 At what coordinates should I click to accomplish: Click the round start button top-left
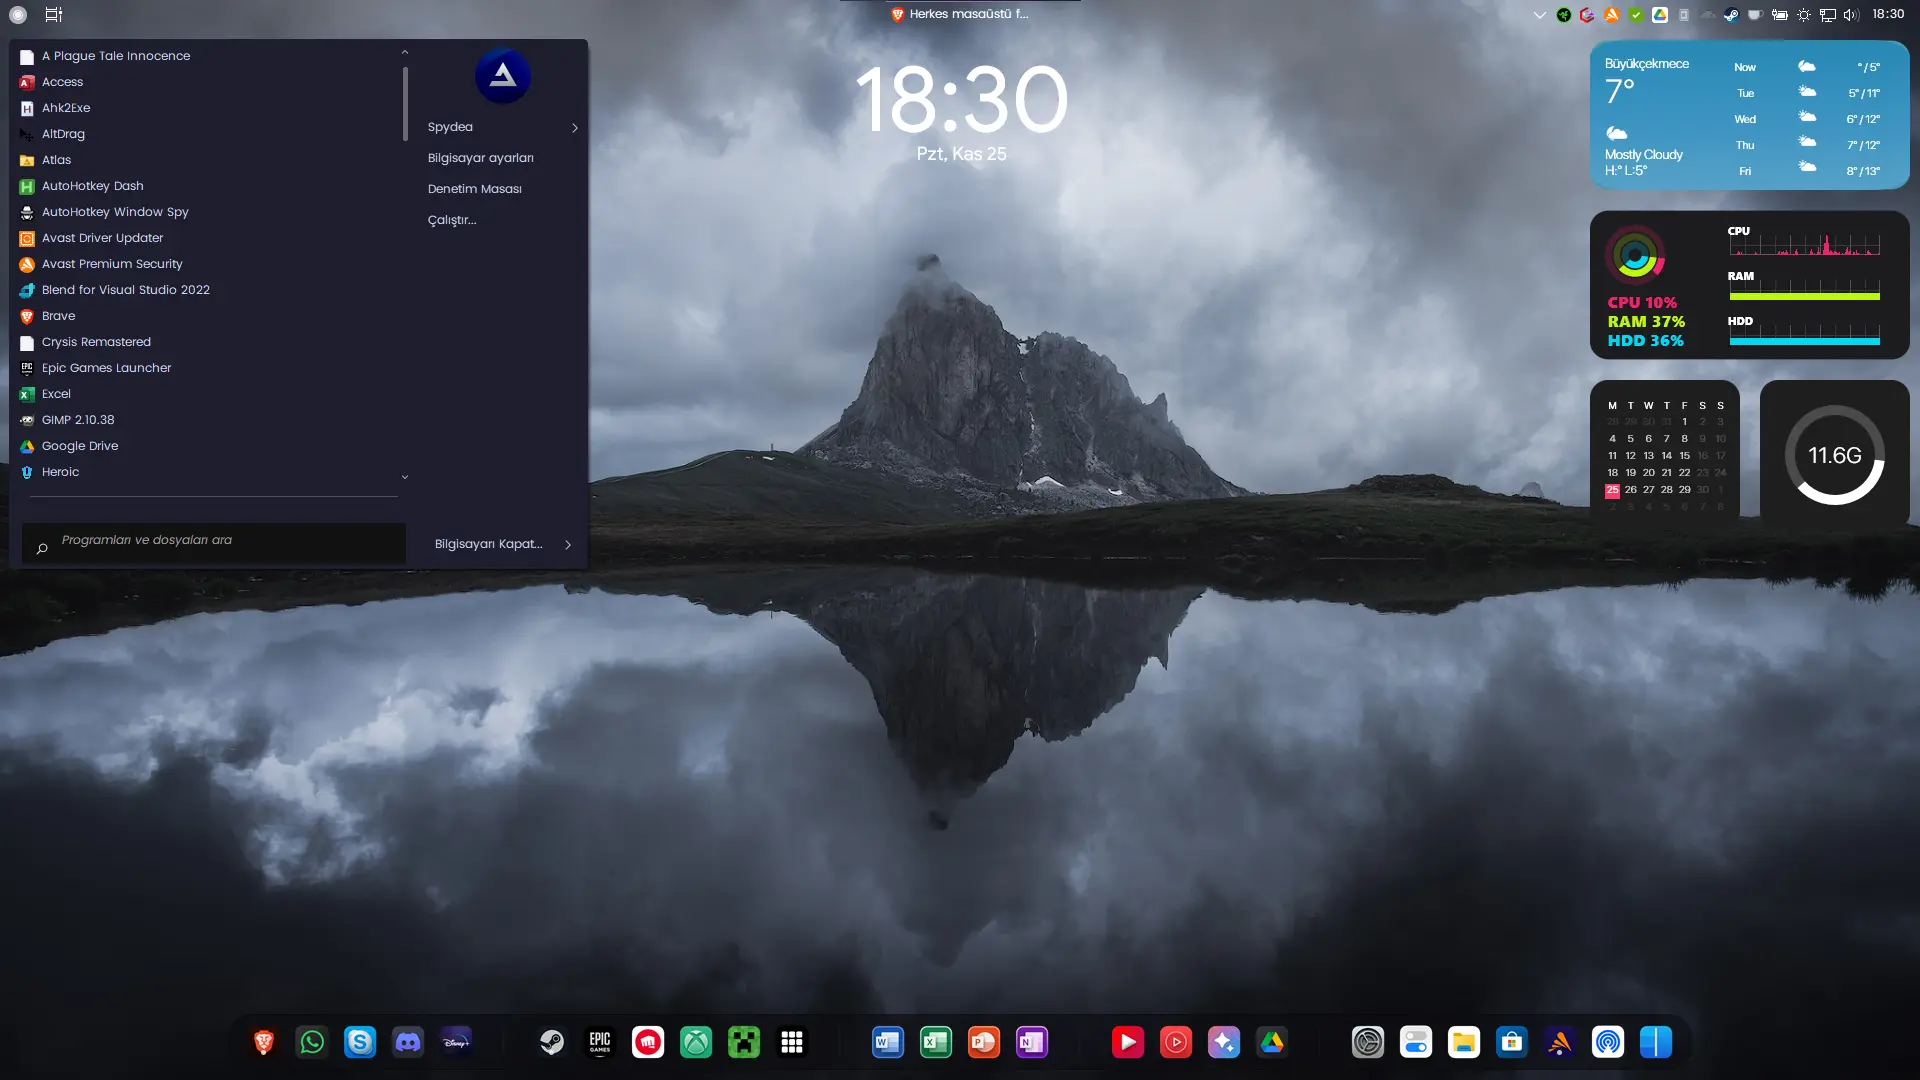point(18,15)
